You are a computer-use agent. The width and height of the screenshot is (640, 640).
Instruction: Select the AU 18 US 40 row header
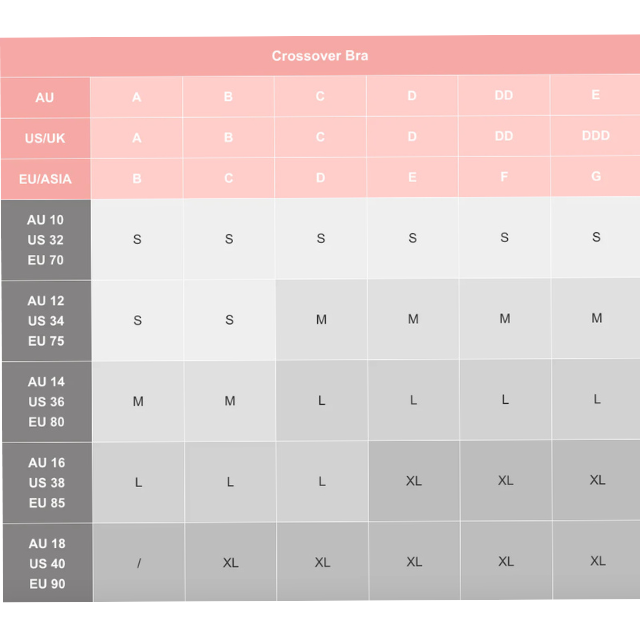tap(47, 564)
